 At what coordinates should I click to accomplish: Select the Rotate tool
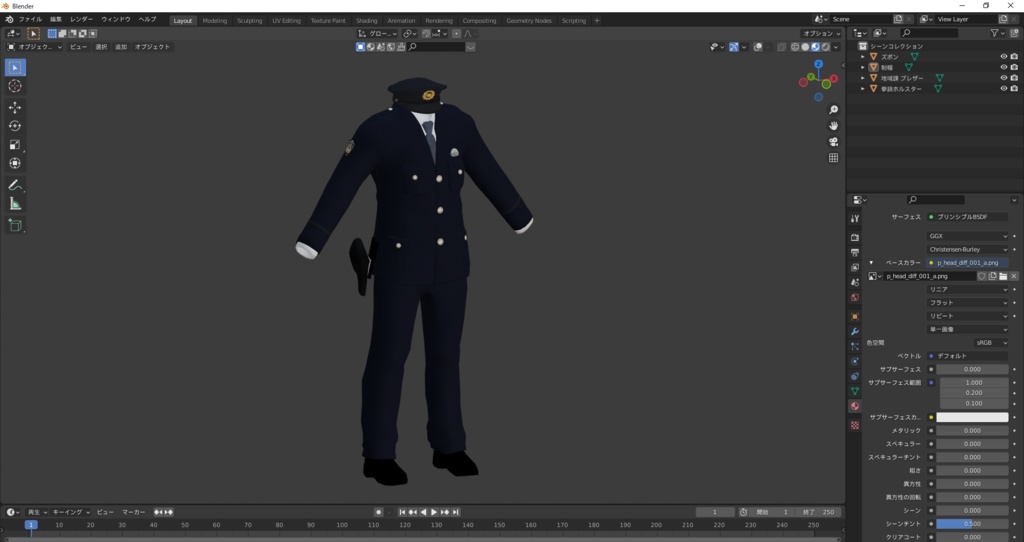pos(15,126)
